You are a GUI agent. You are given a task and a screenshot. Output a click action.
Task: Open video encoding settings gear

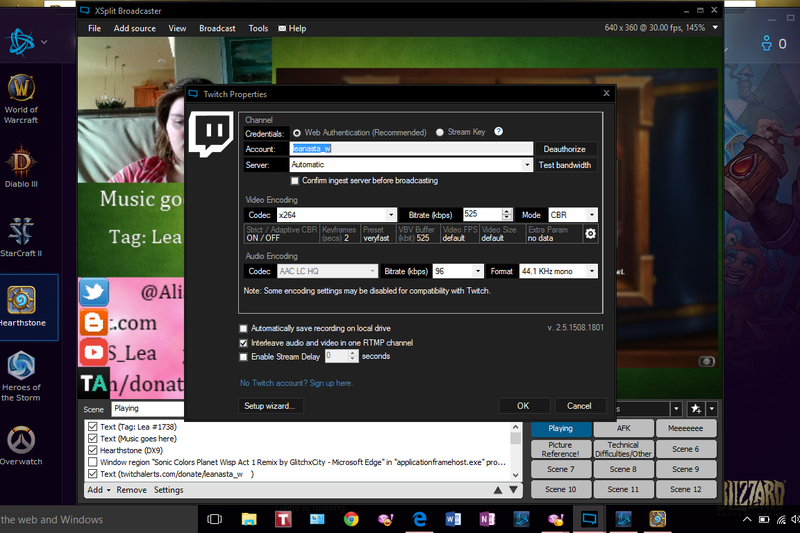590,234
